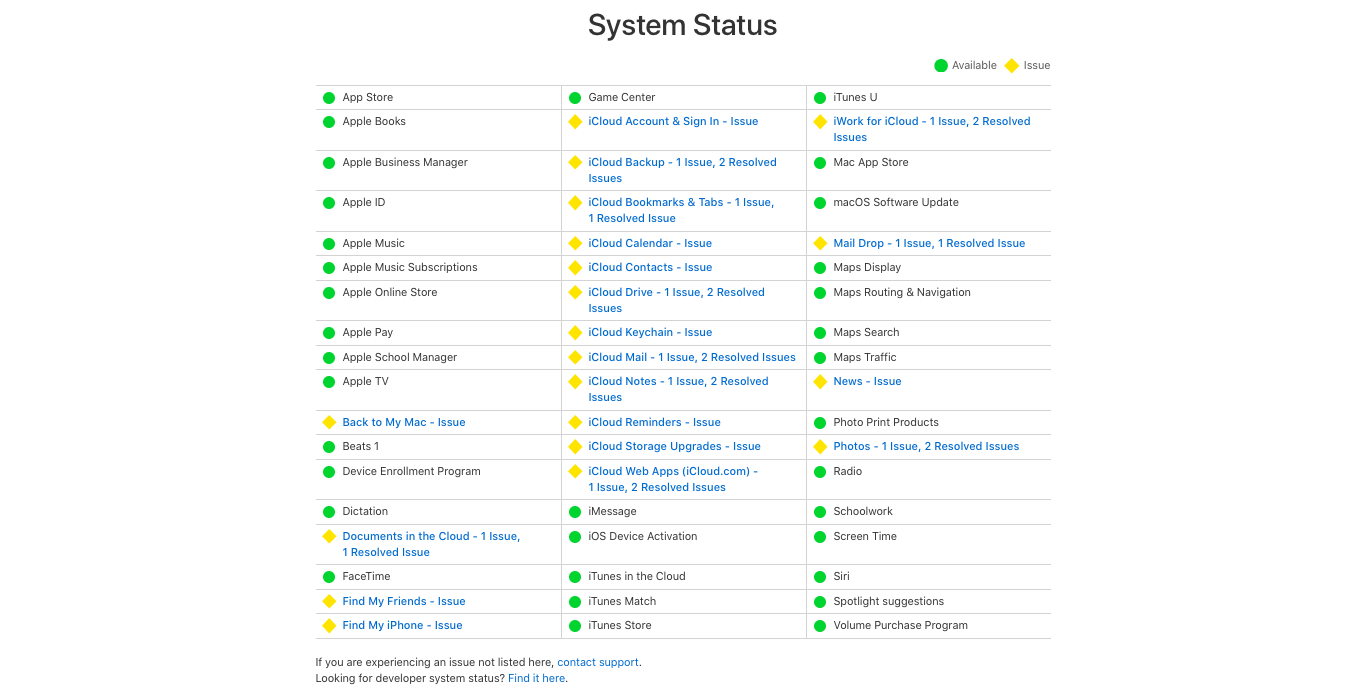Expand the Back to My Mac issue

tap(403, 422)
